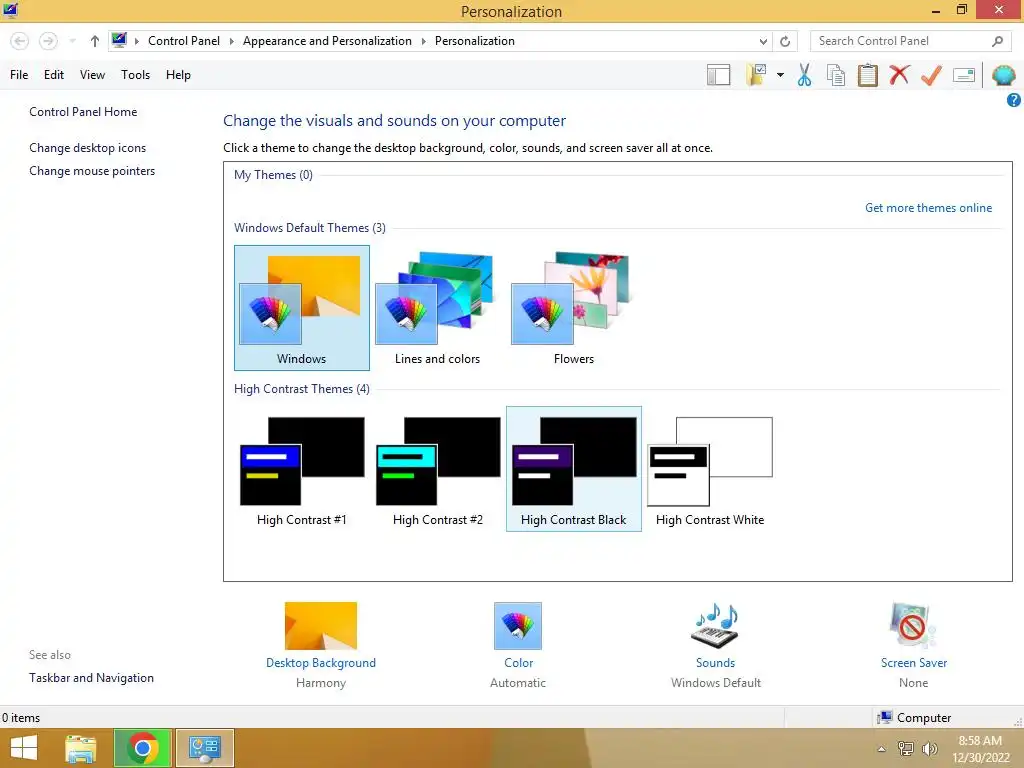Open Desktop Background Harmony settings
1024x768 pixels.
[321, 645]
